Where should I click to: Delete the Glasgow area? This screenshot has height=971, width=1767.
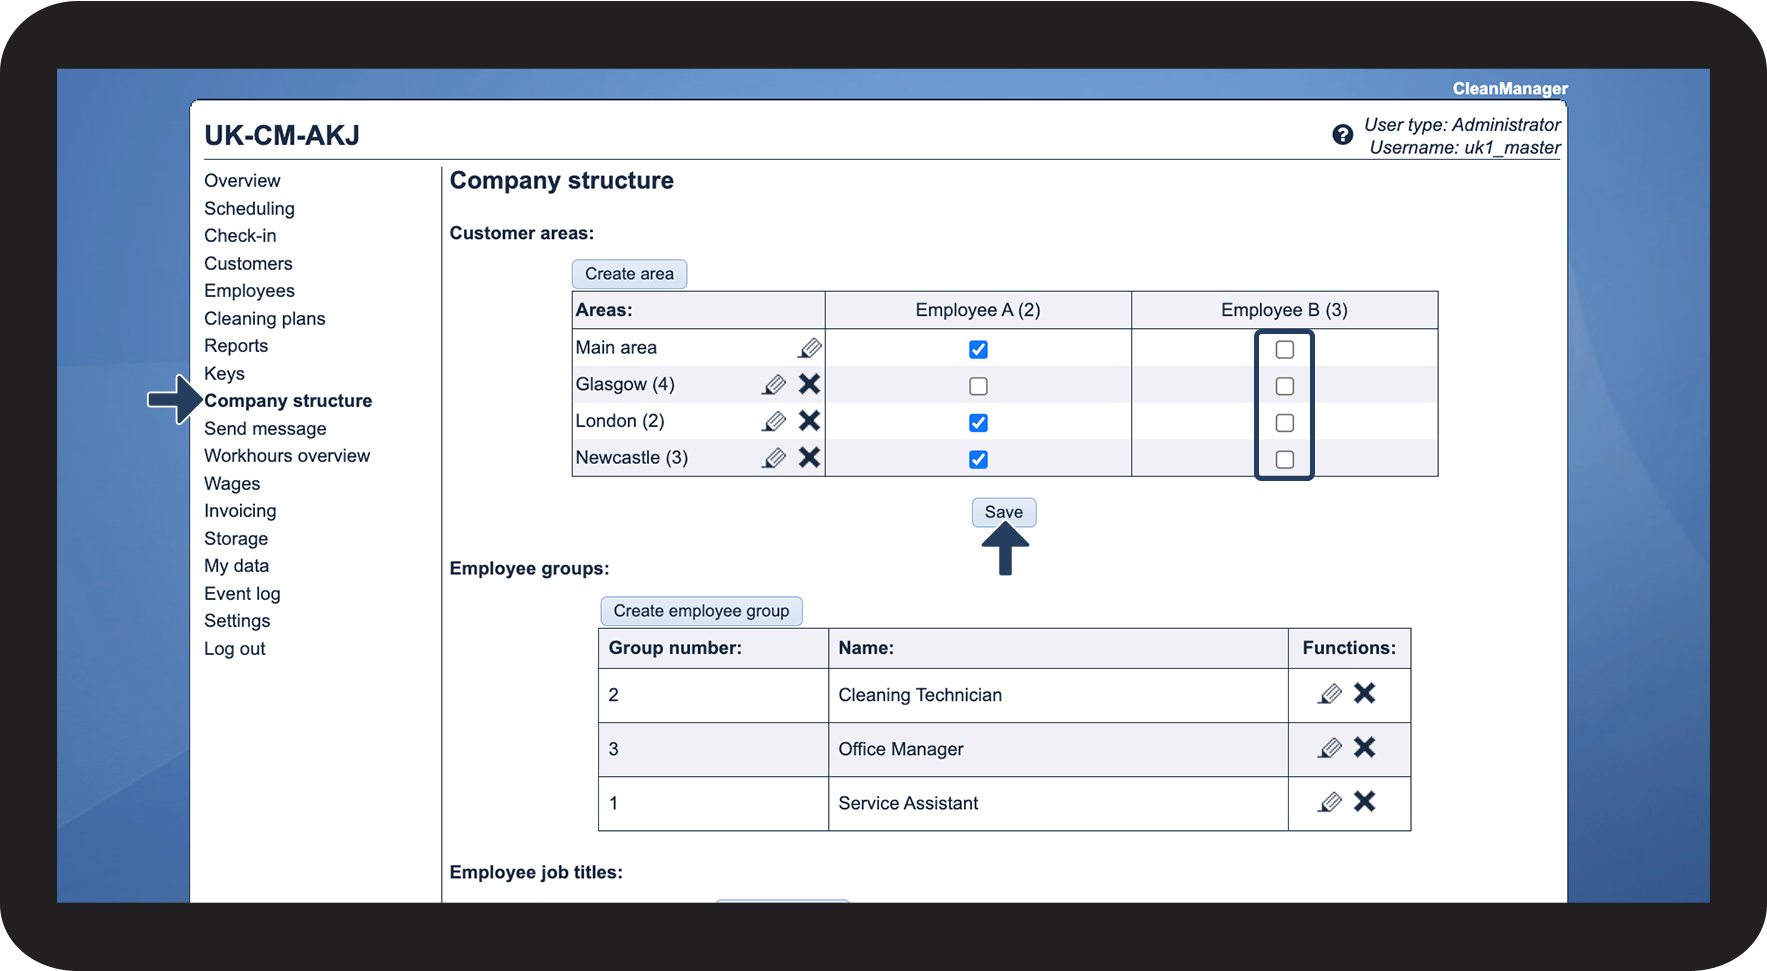coord(809,384)
